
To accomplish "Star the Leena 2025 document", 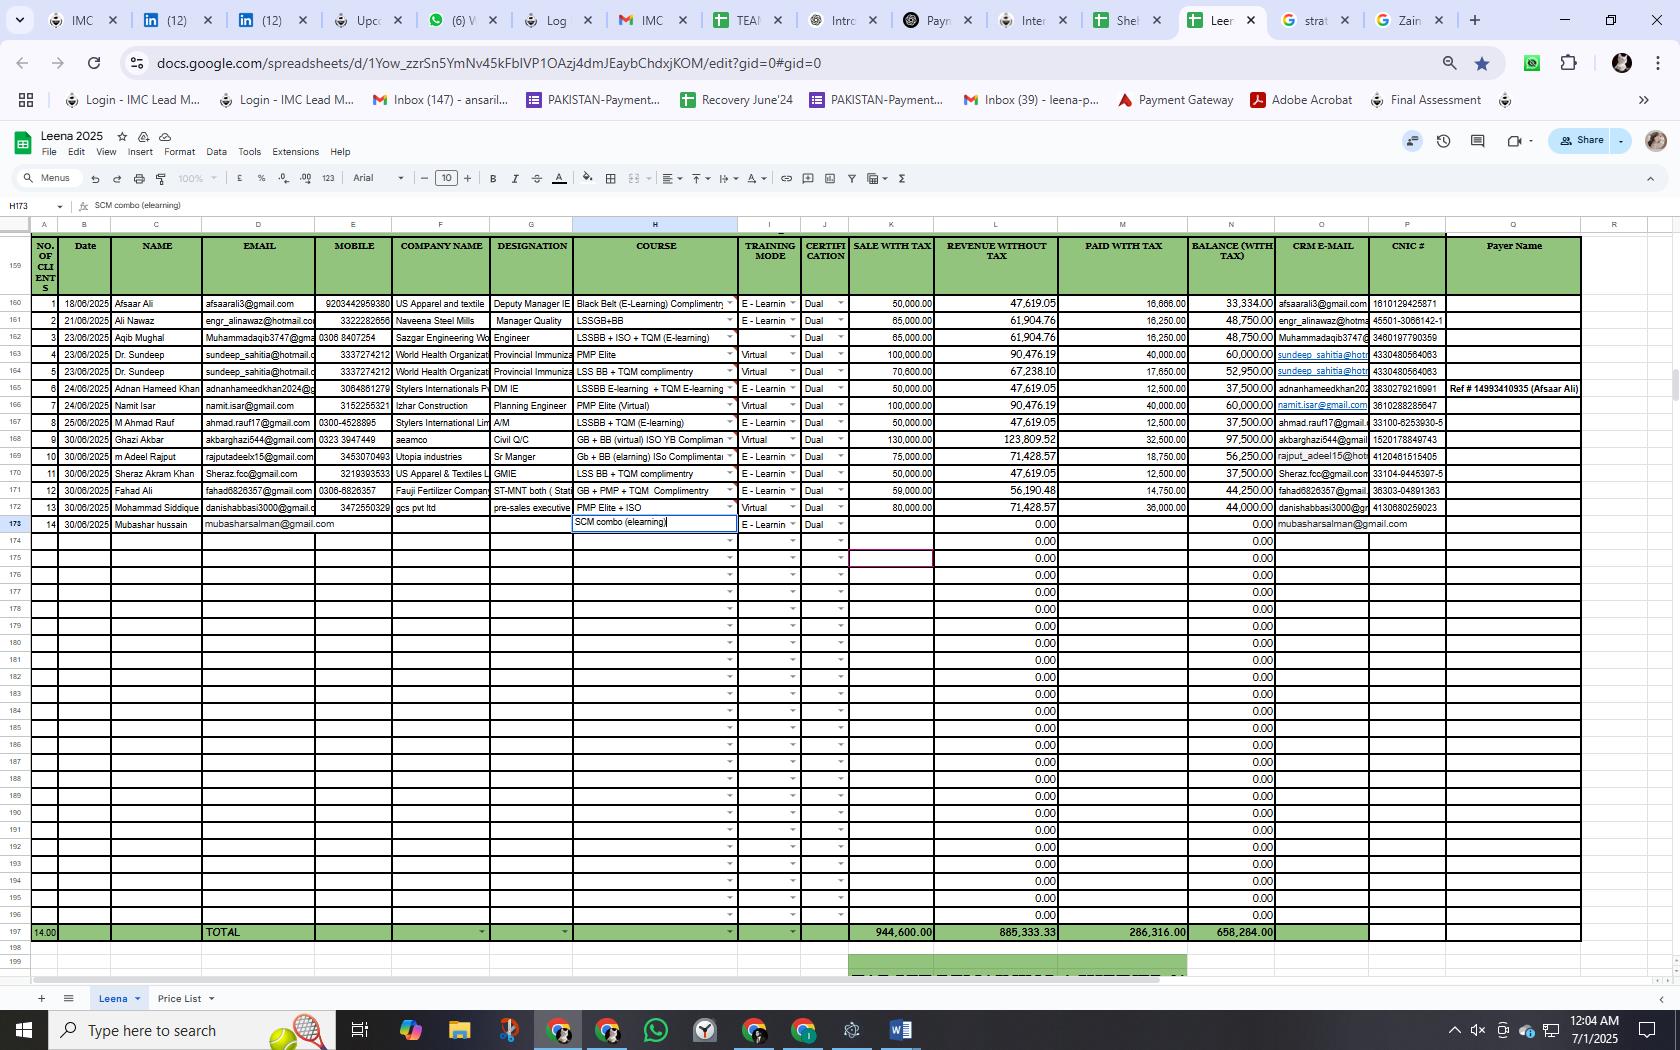I will tap(122, 136).
